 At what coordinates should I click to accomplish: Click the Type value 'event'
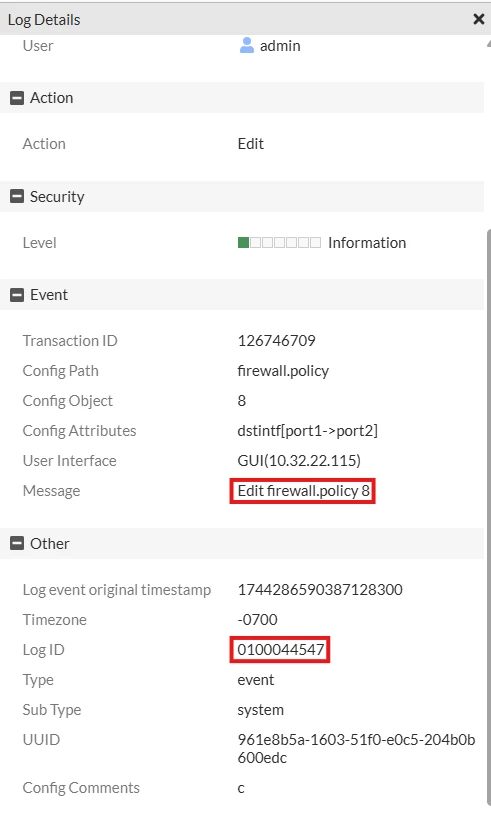point(256,680)
